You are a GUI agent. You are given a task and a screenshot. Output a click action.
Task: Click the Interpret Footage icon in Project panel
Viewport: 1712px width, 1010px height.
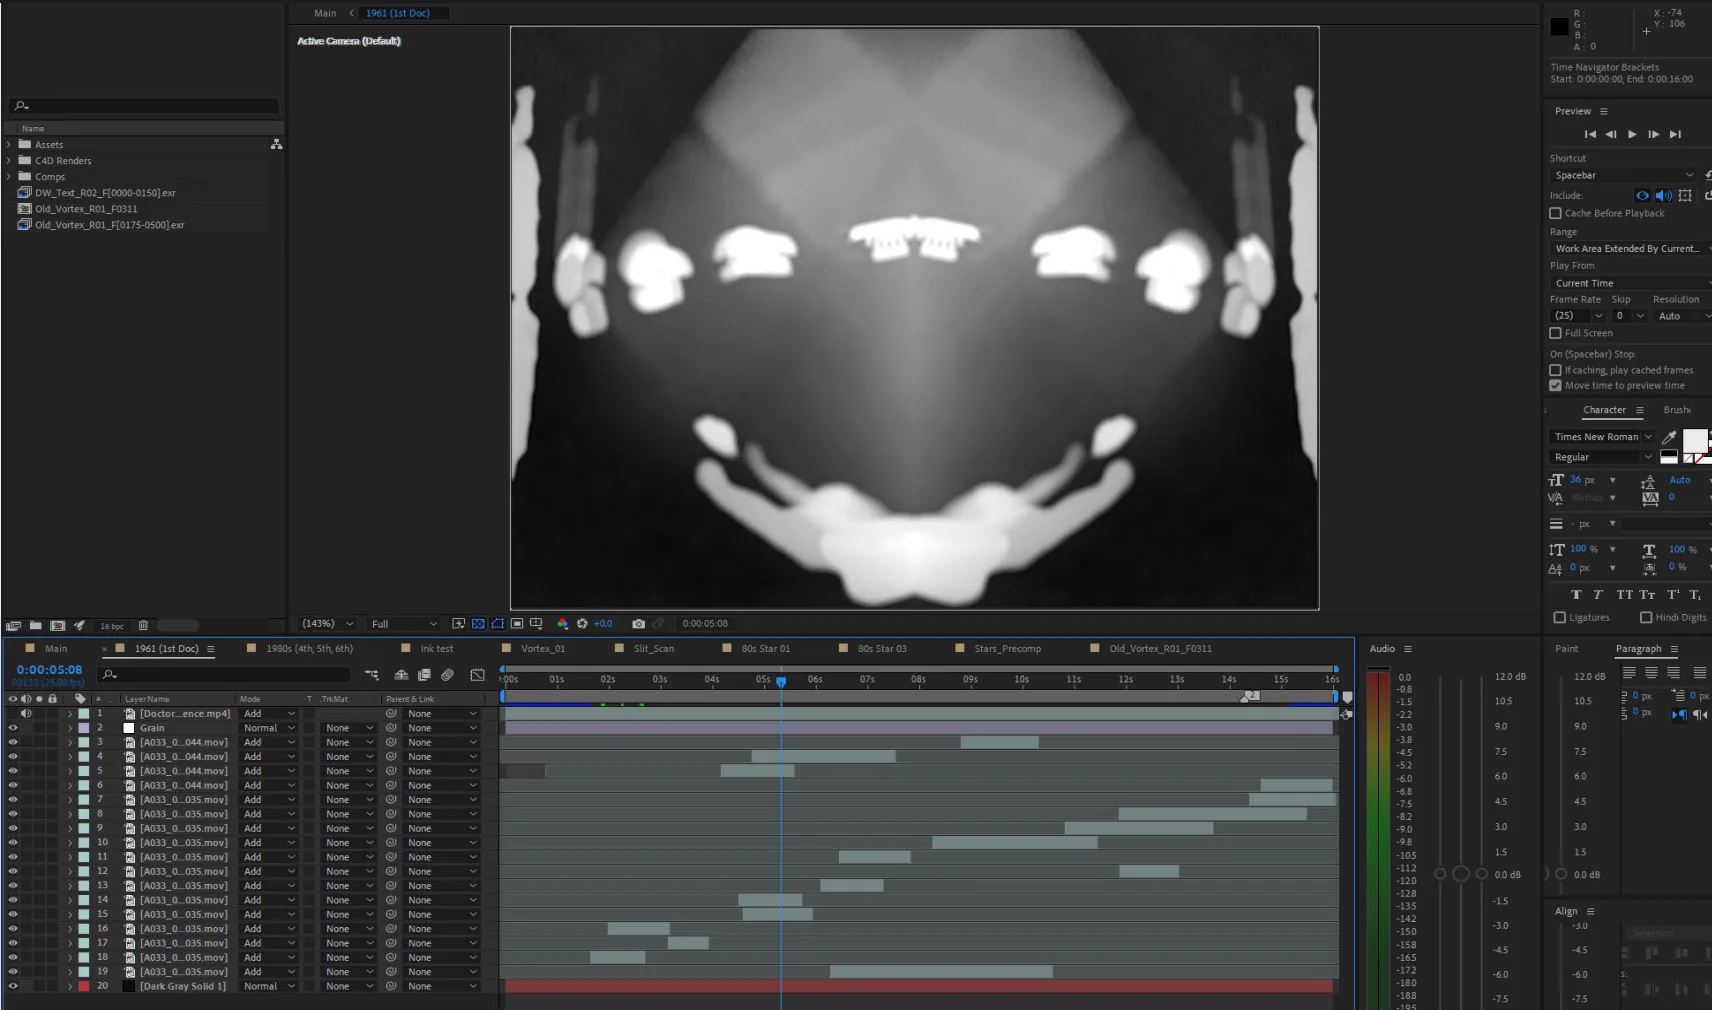(13, 626)
